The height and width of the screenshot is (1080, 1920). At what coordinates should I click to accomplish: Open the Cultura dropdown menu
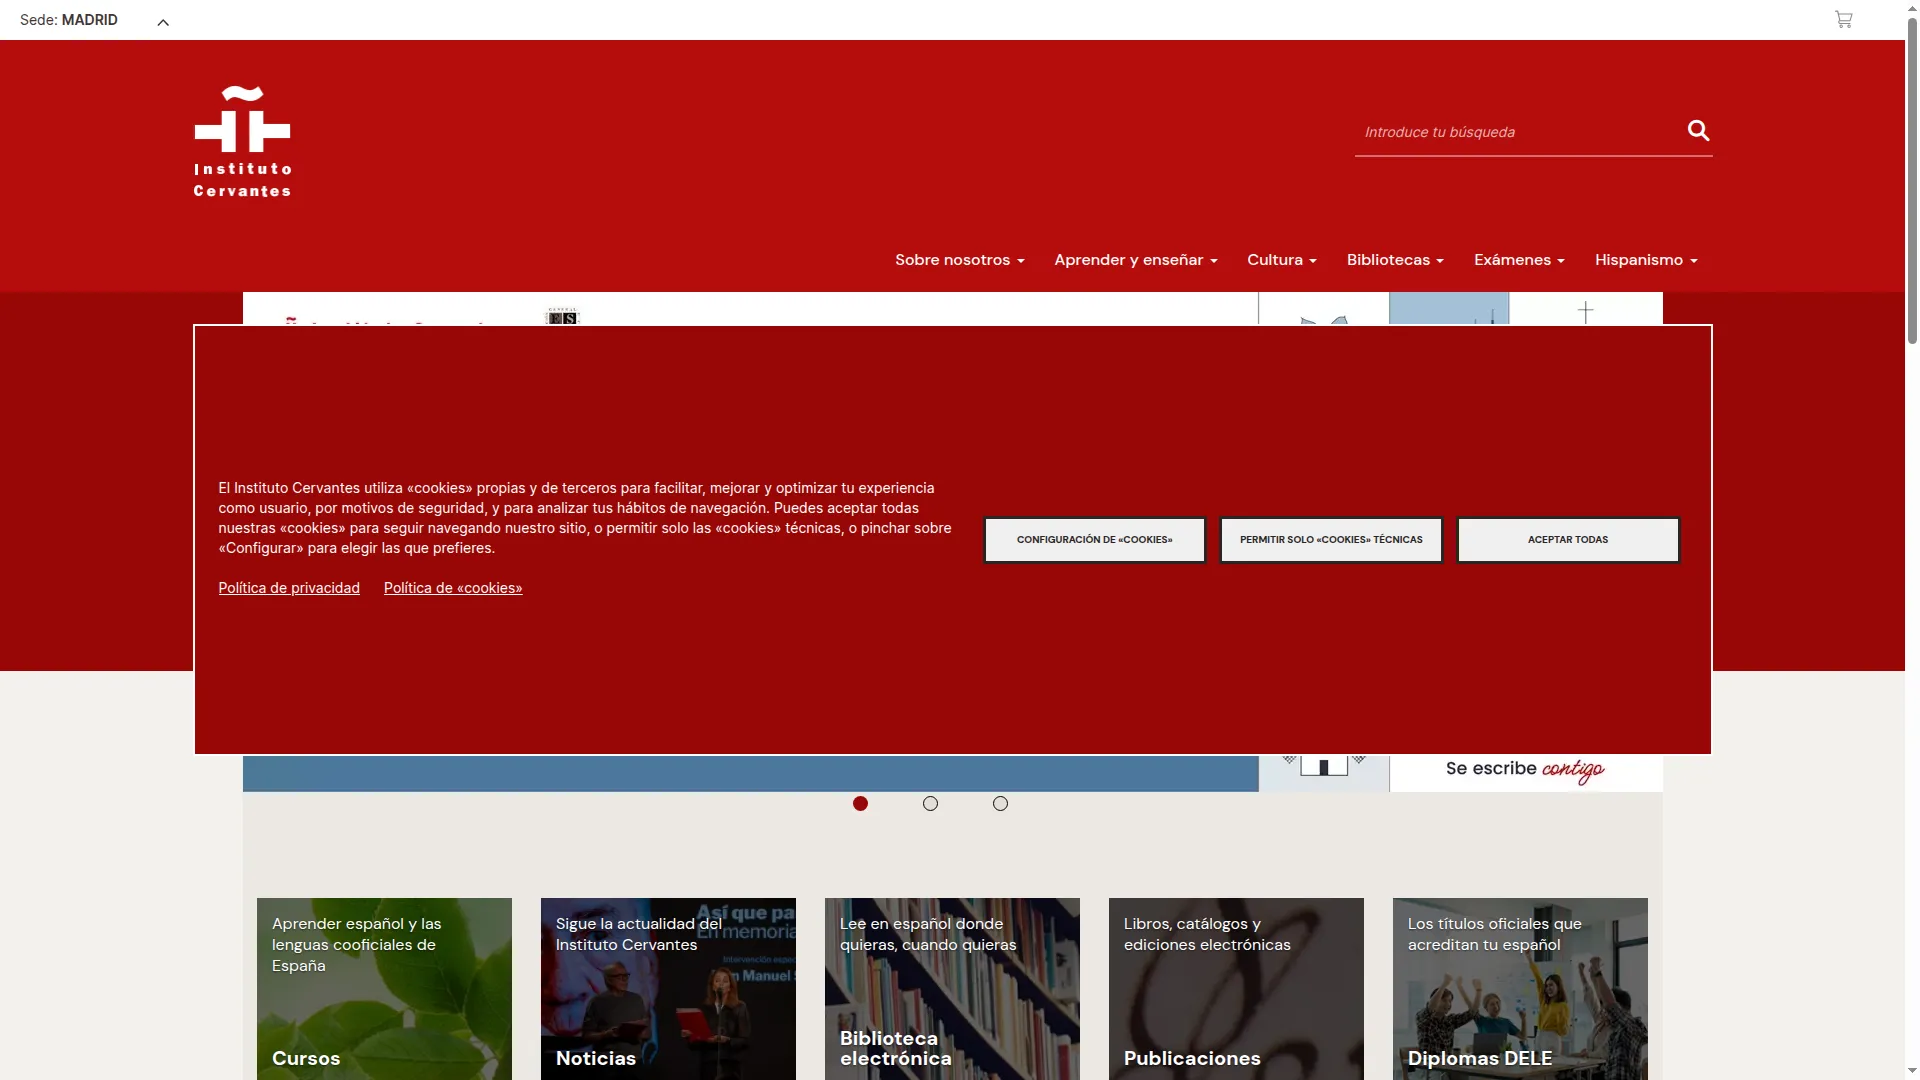(x=1281, y=260)
